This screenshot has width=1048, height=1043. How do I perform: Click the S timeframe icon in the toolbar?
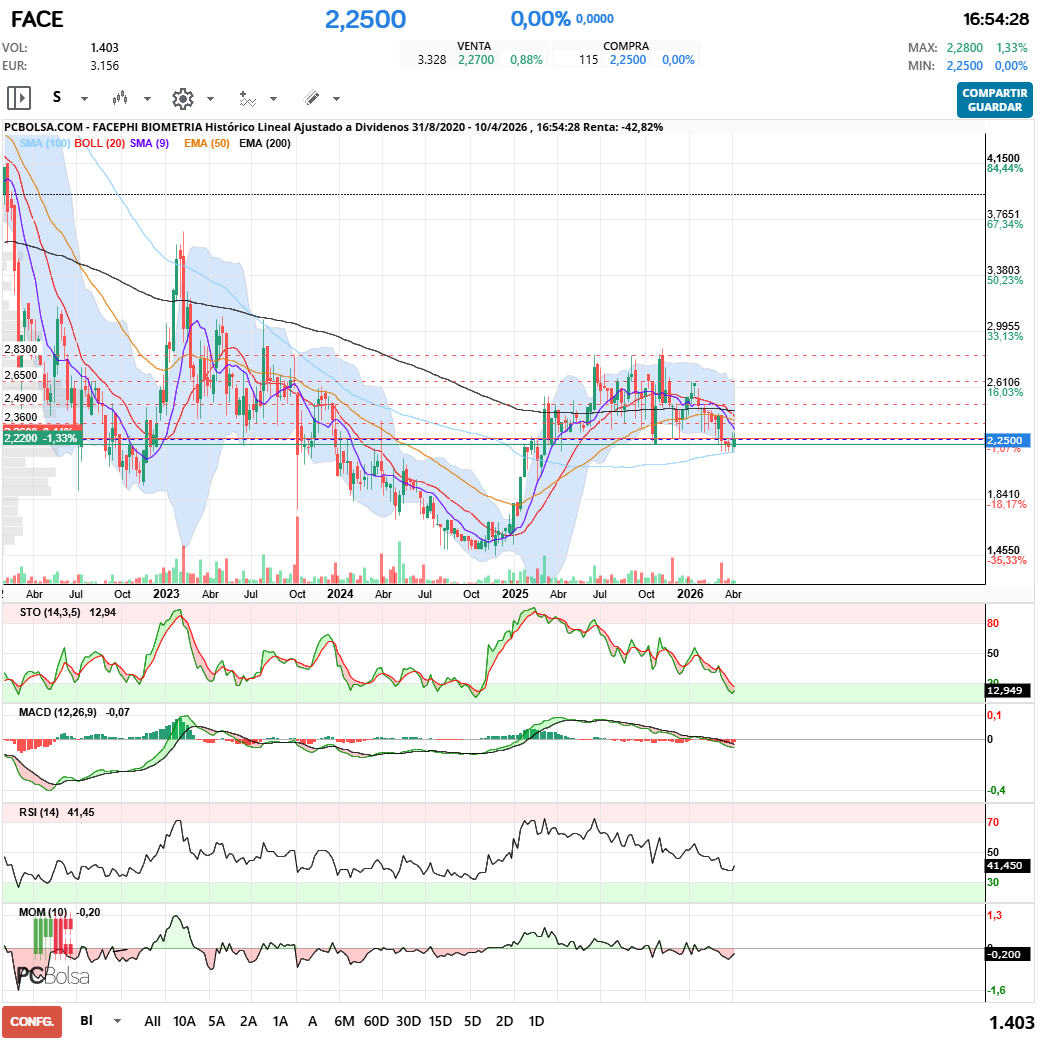57,97
